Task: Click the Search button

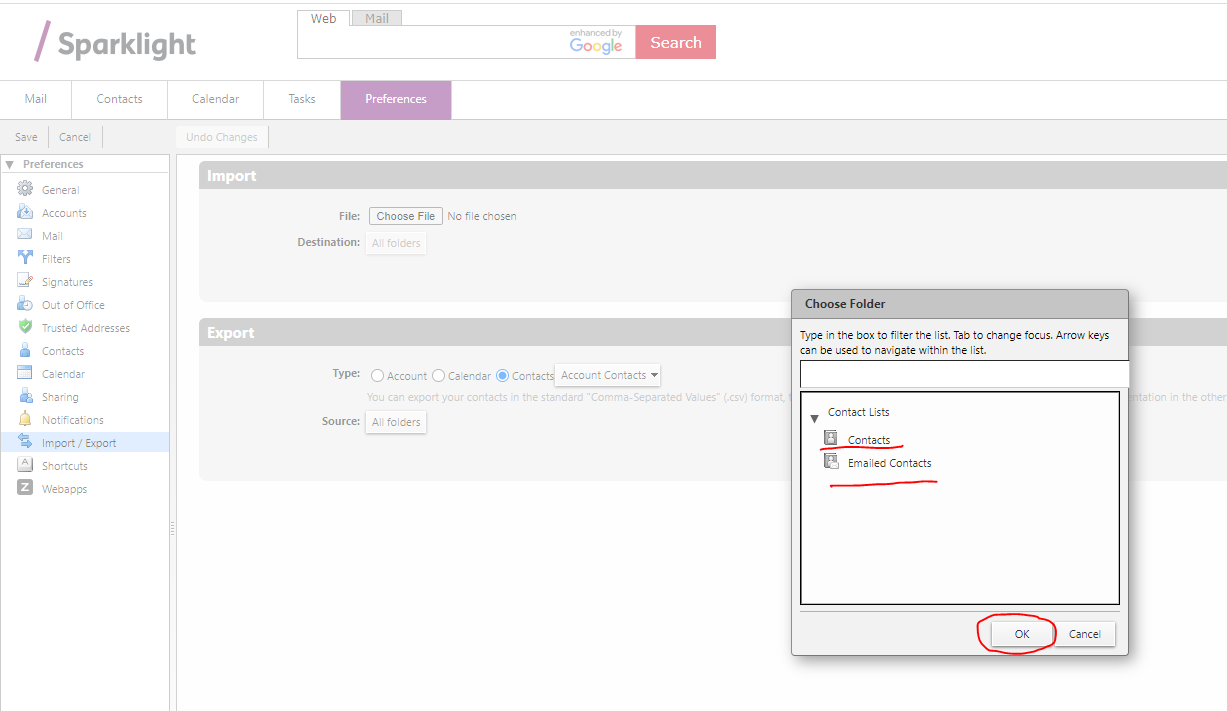Action: coord(676,42)
